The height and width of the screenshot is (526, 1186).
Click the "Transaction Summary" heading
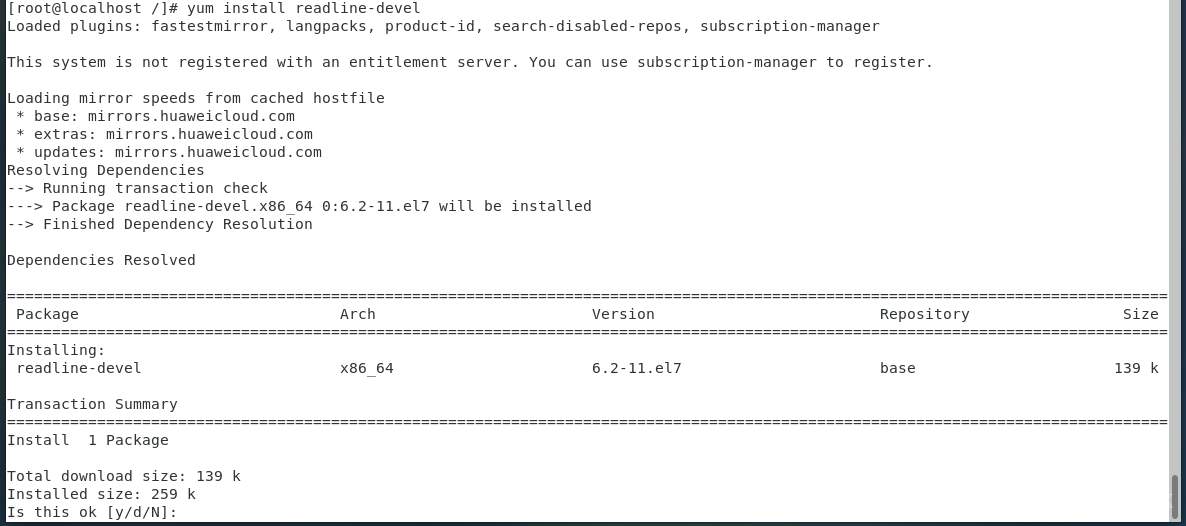92,404
